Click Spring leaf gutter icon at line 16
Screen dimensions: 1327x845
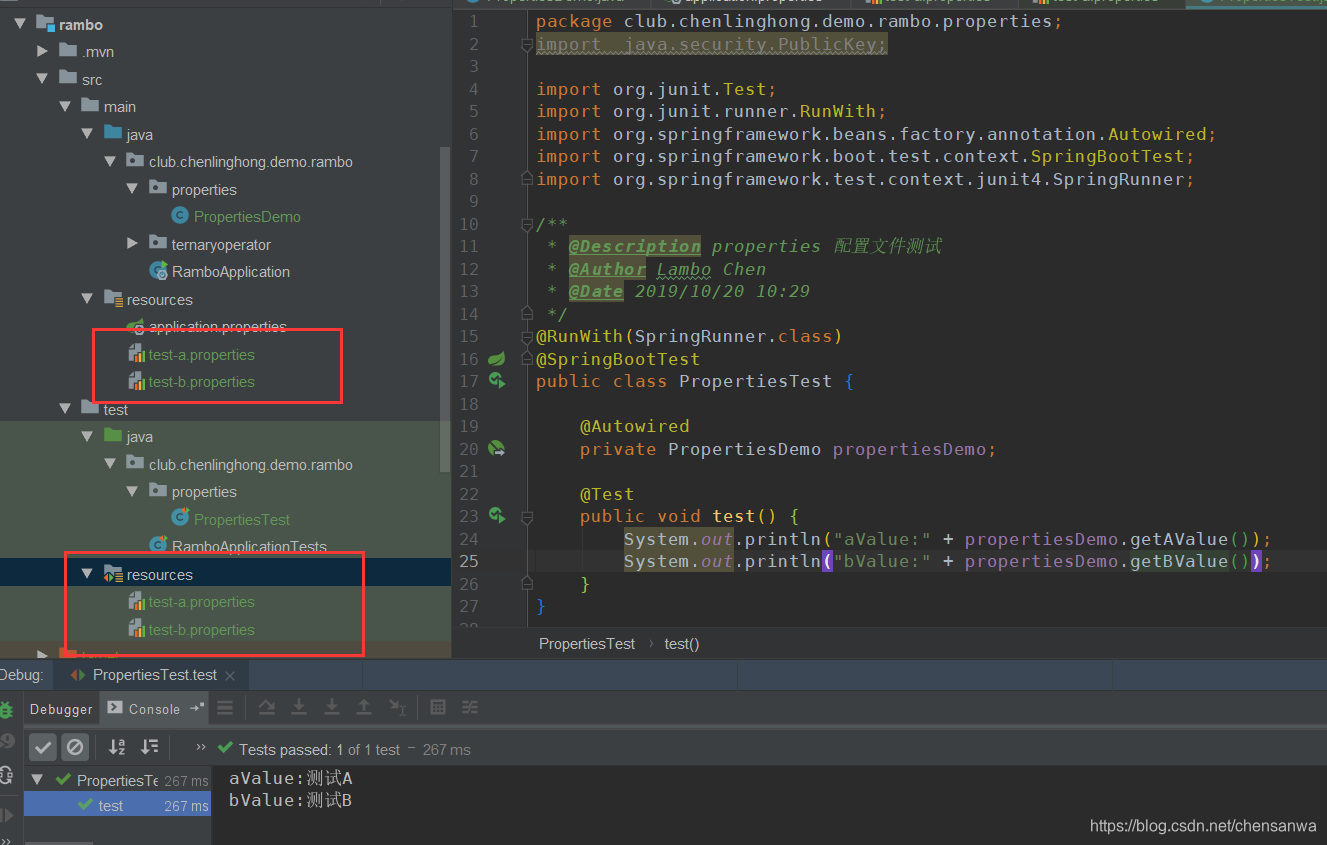pyautogui.click(x=496, y=358)
